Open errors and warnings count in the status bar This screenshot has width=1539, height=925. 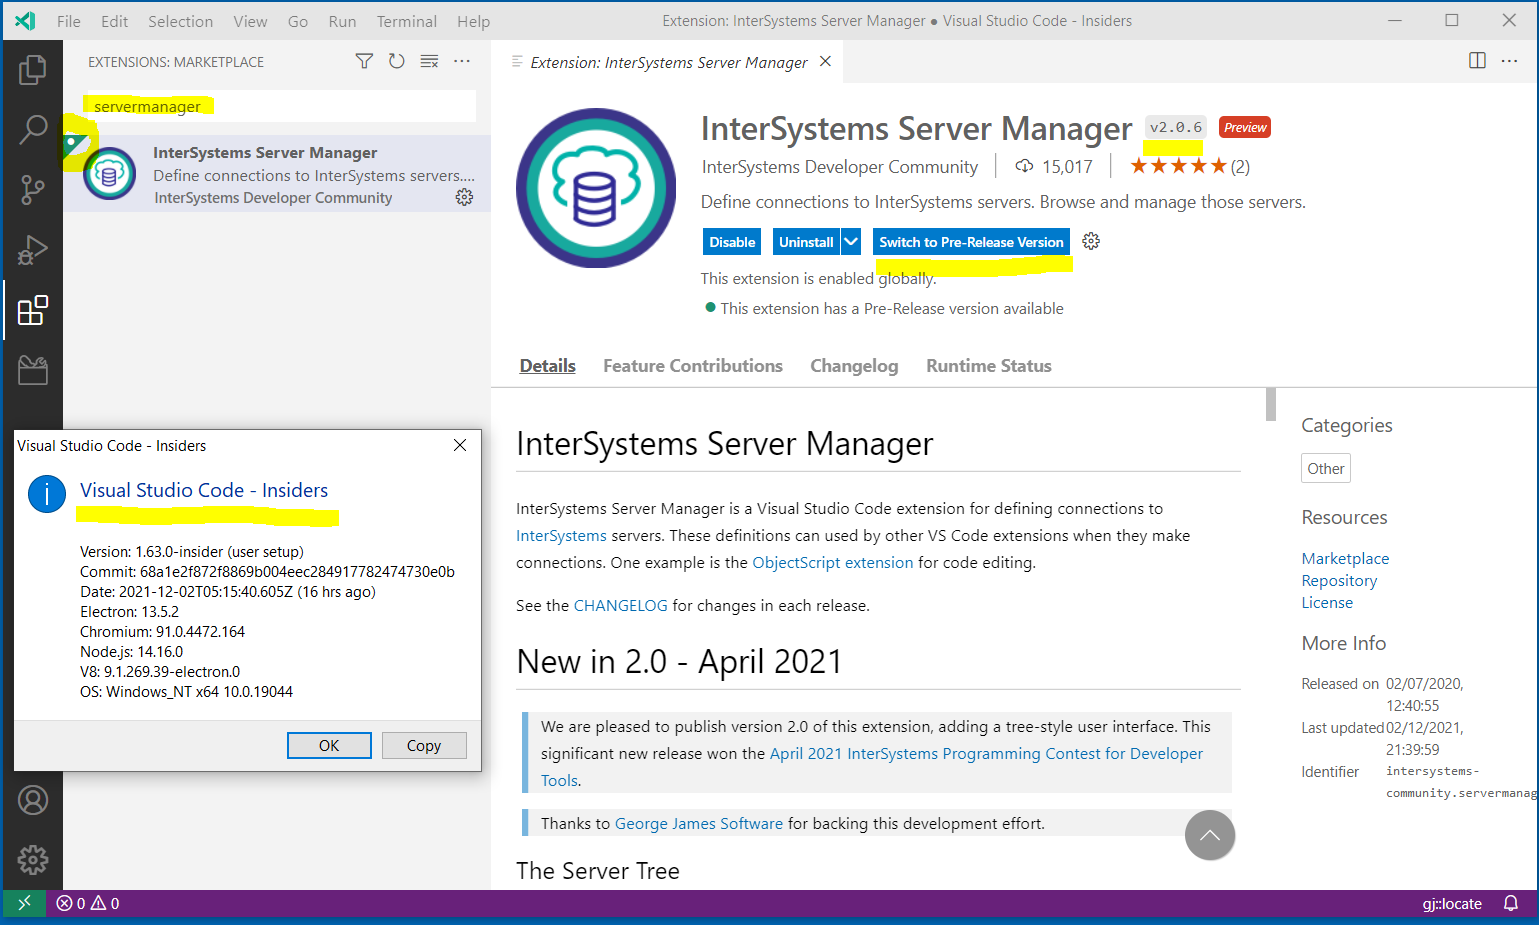(88, 903)
